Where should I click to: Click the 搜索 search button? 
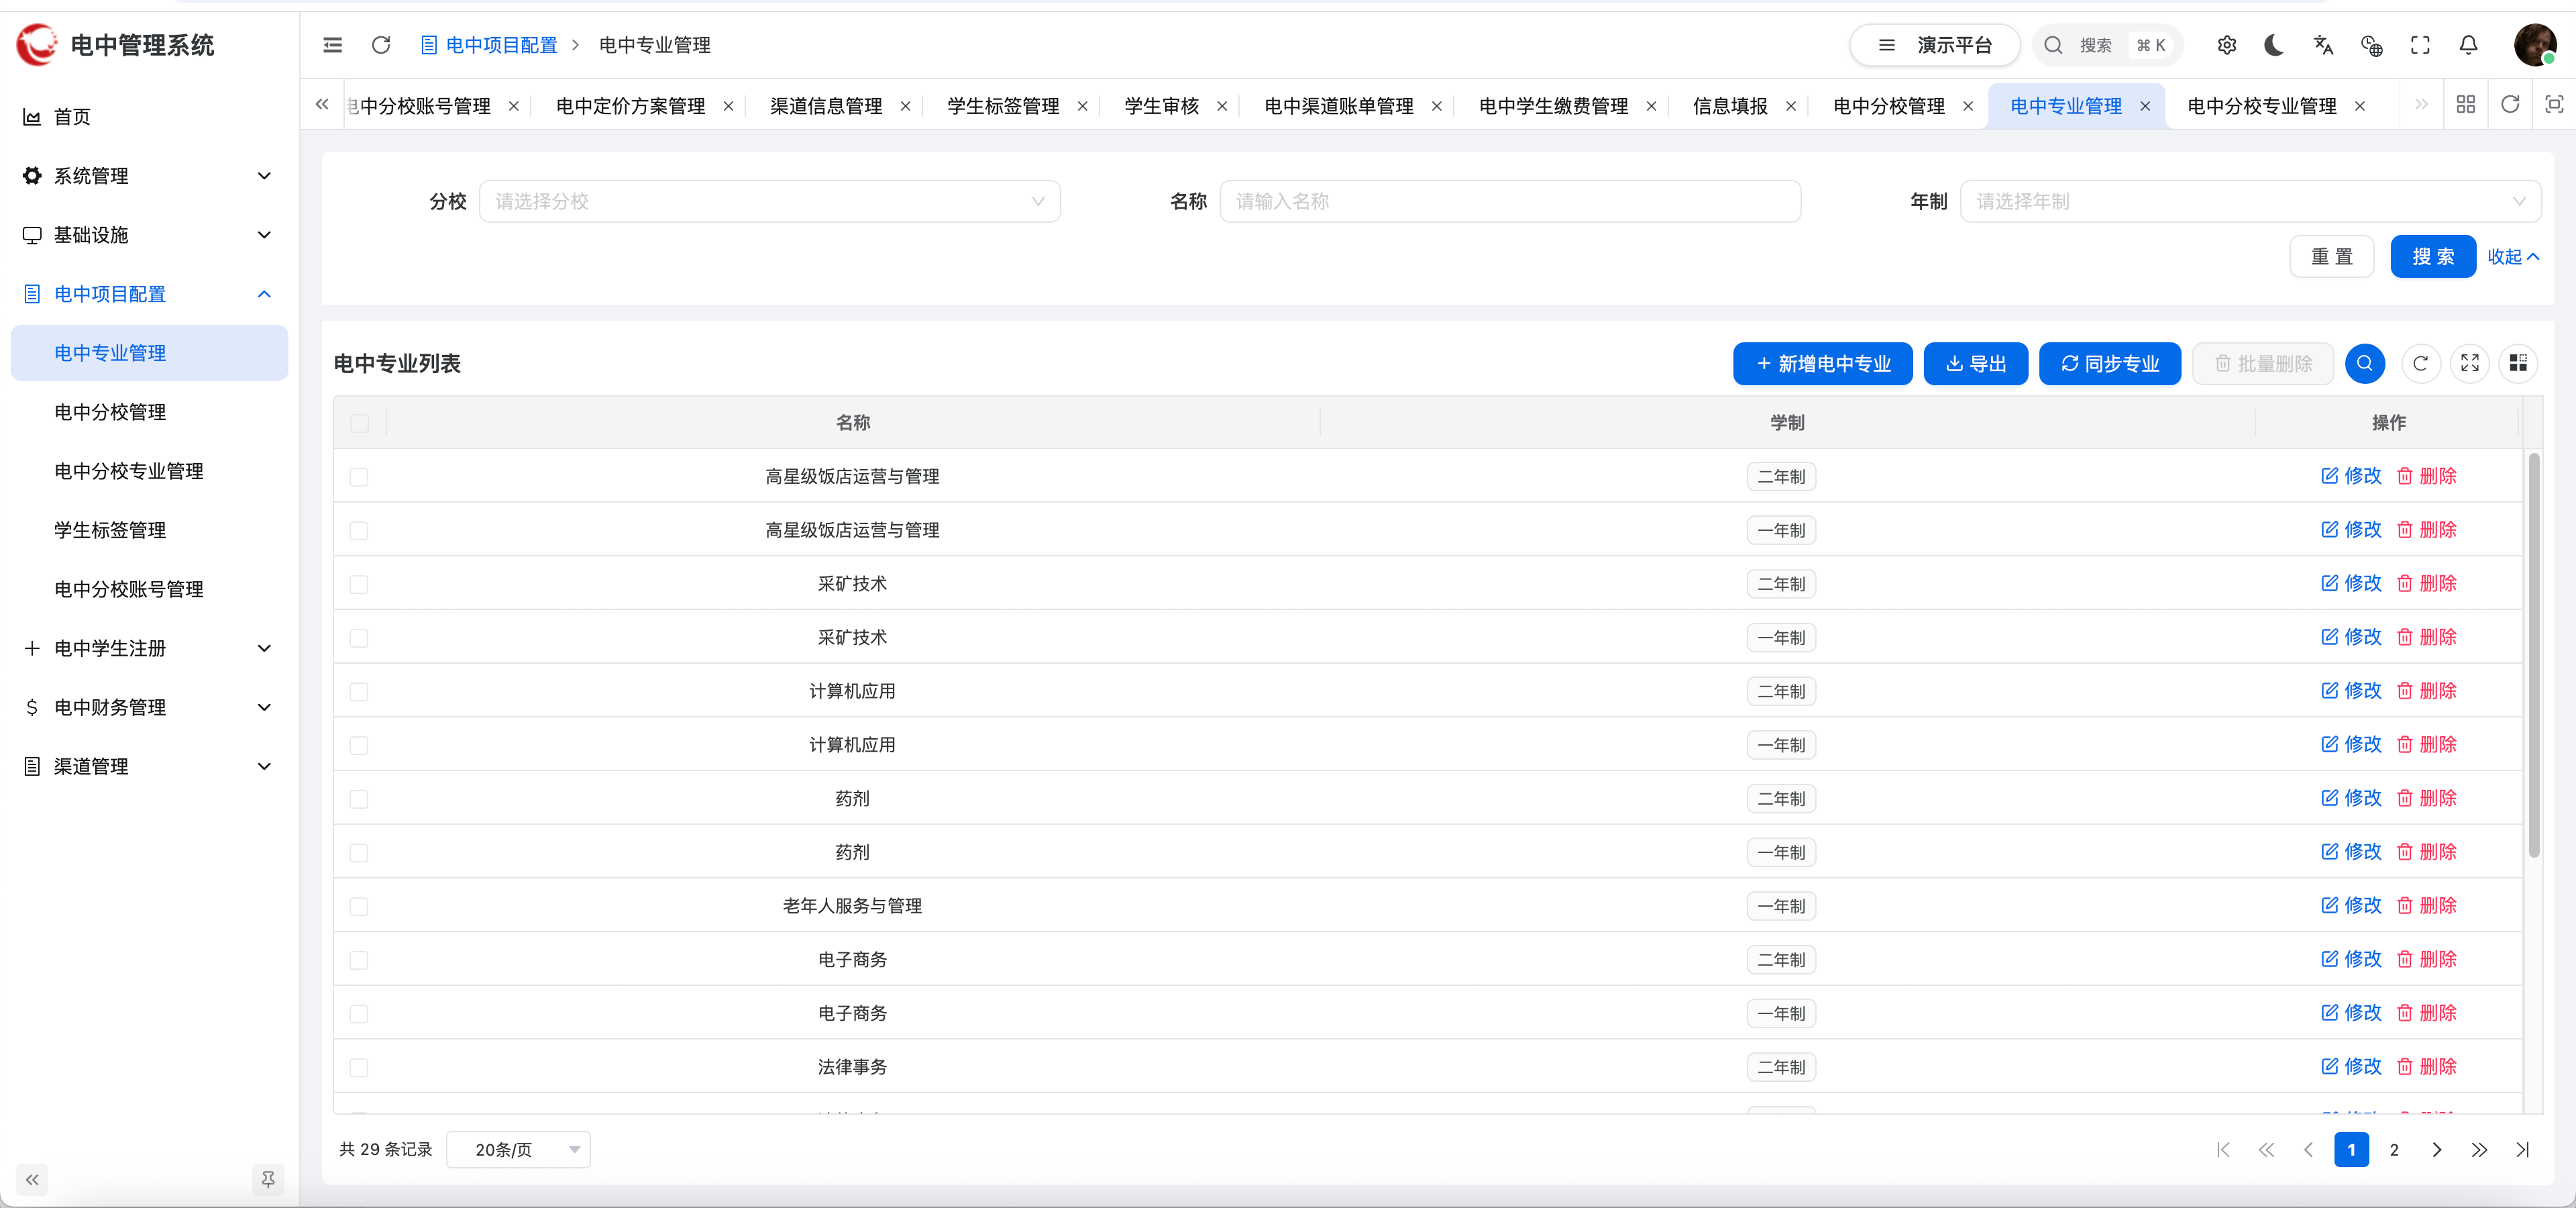point(2433,256)
